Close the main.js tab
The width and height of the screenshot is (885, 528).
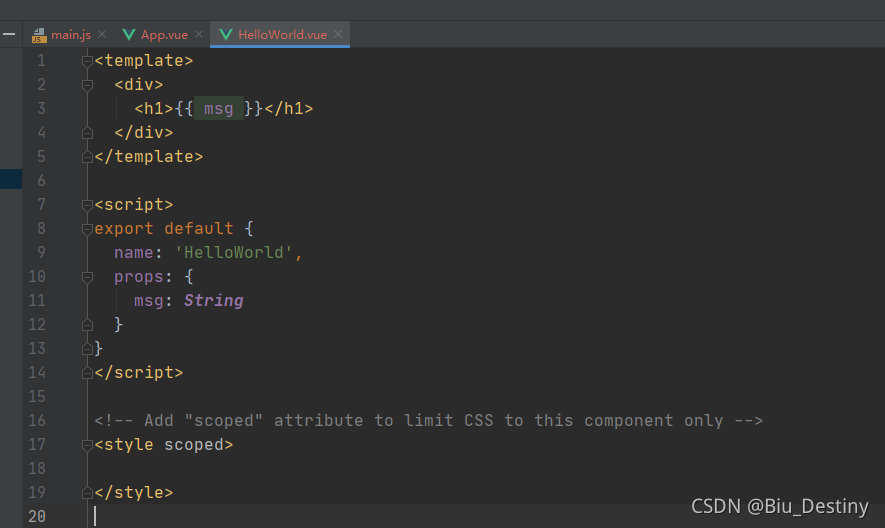(102, 34)
